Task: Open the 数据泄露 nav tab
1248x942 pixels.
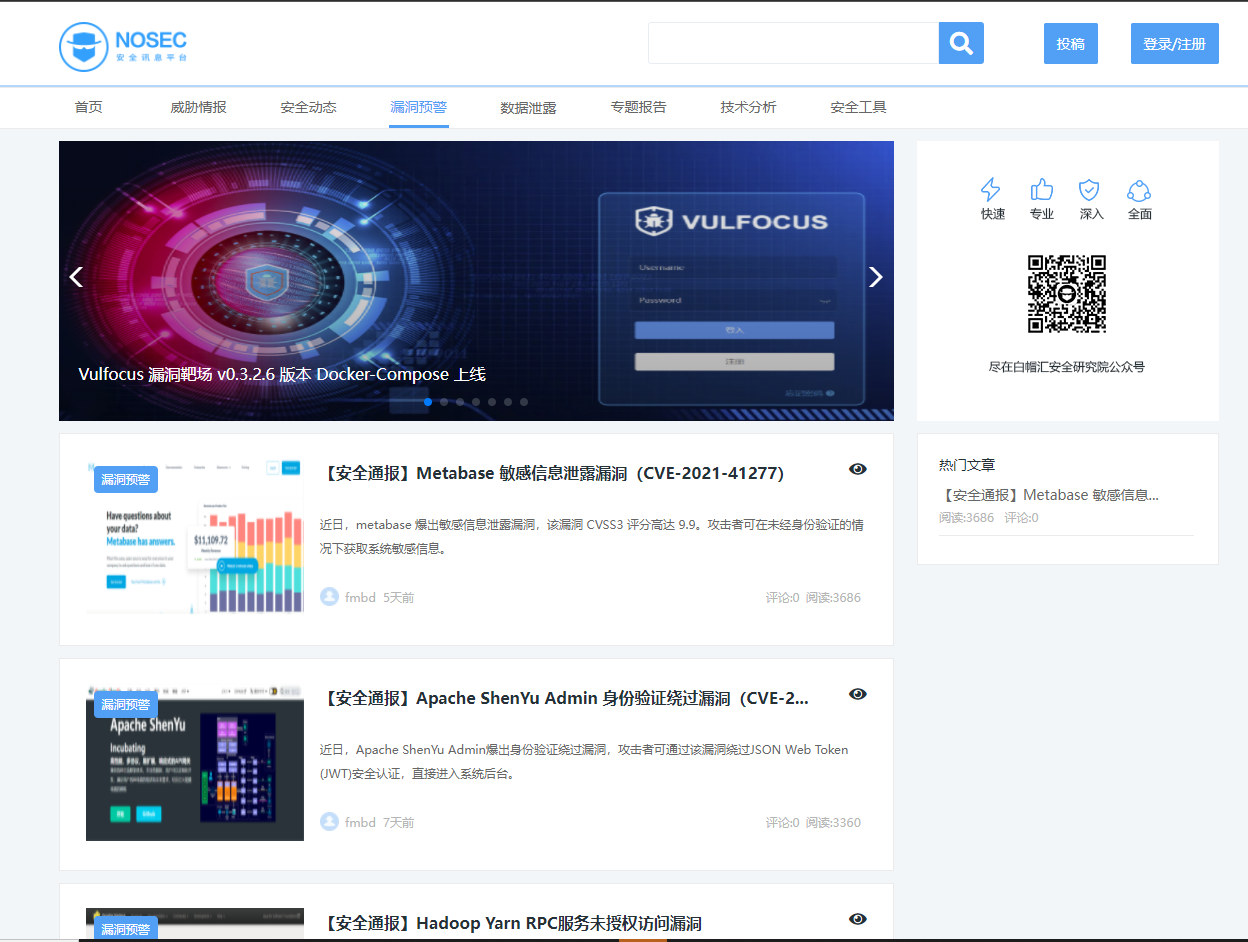Action: [x=528, y=107]
